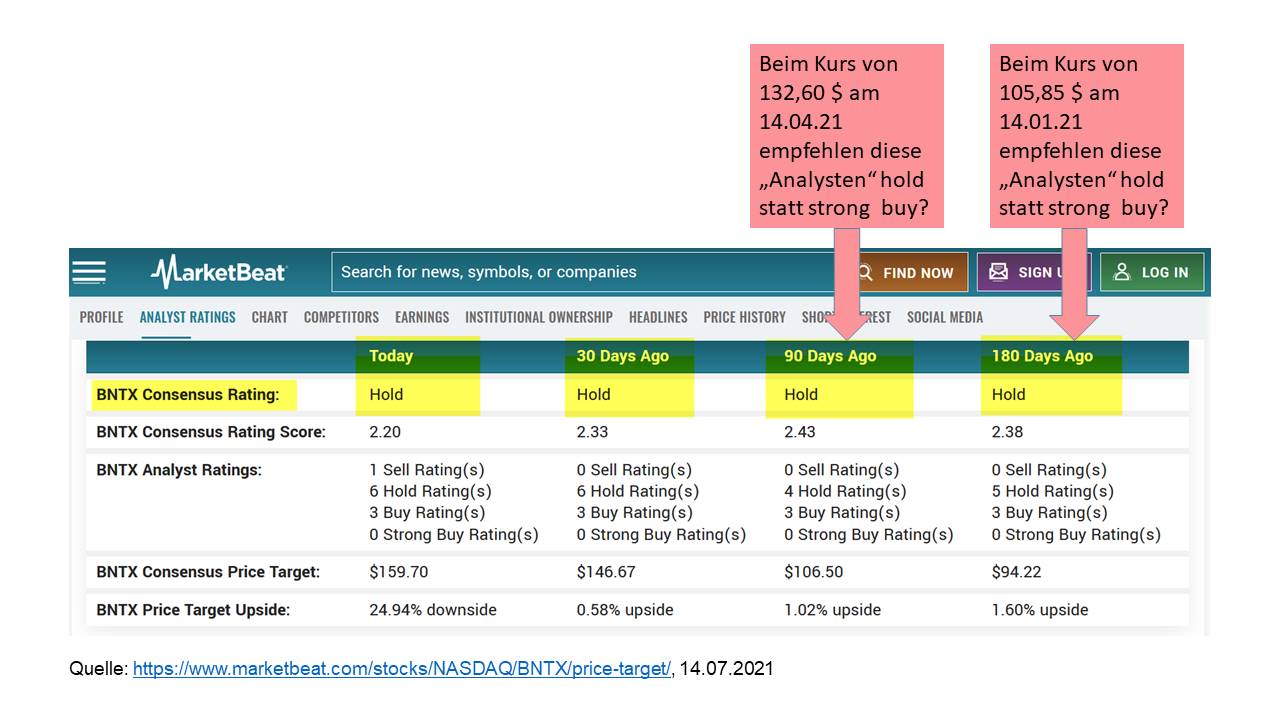Open the PRICE HISTORY tab
This screenshot has width=1280, height=720.
[x=745, y=317]
